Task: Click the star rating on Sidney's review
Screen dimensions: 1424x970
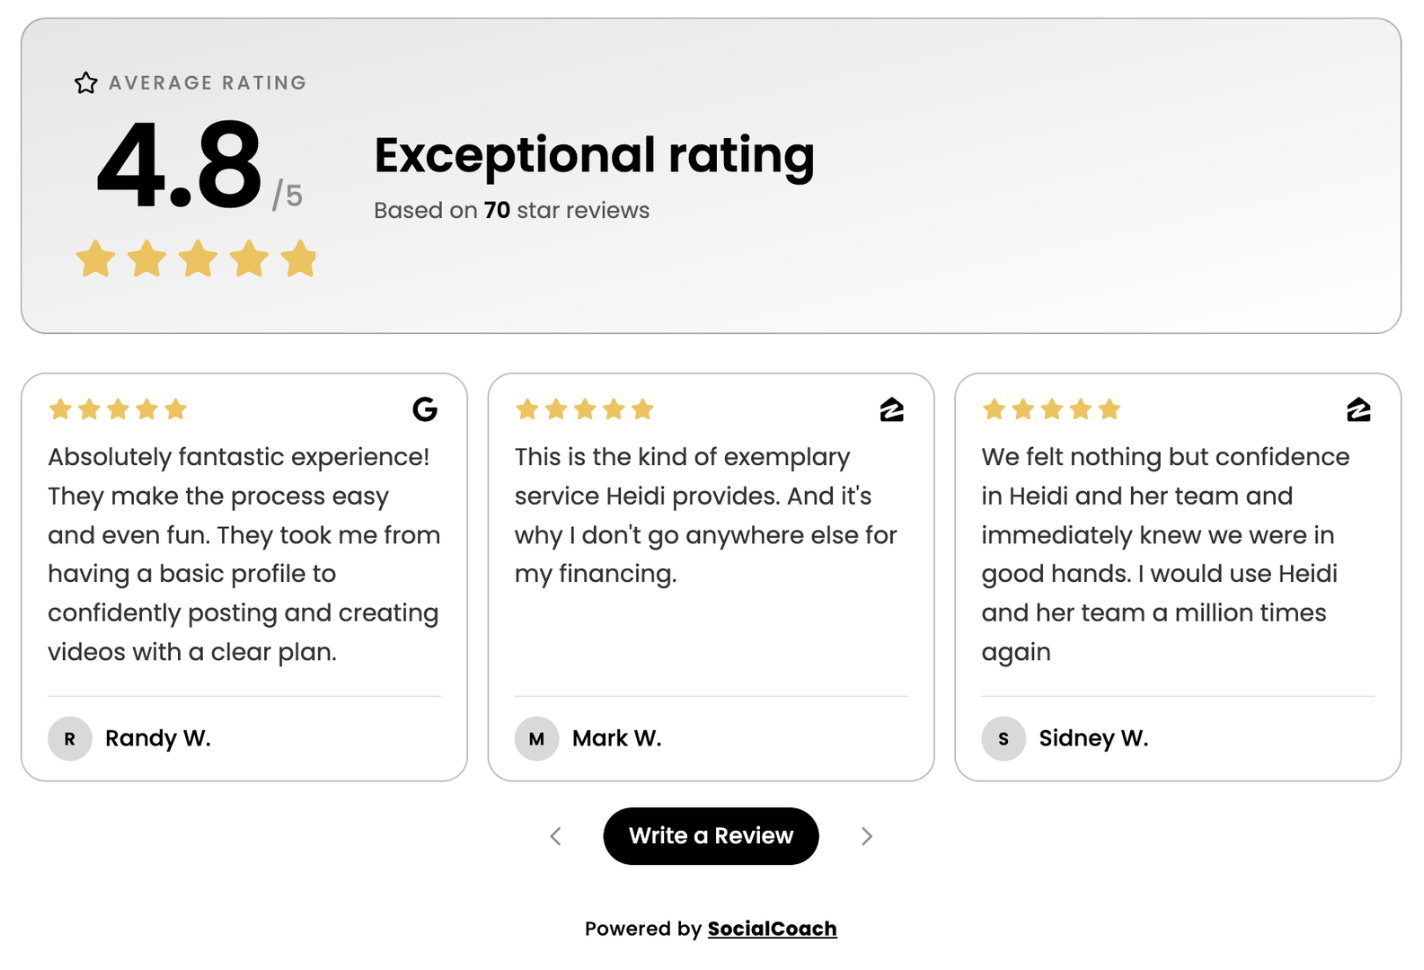Action: (x=1052, y=409)
